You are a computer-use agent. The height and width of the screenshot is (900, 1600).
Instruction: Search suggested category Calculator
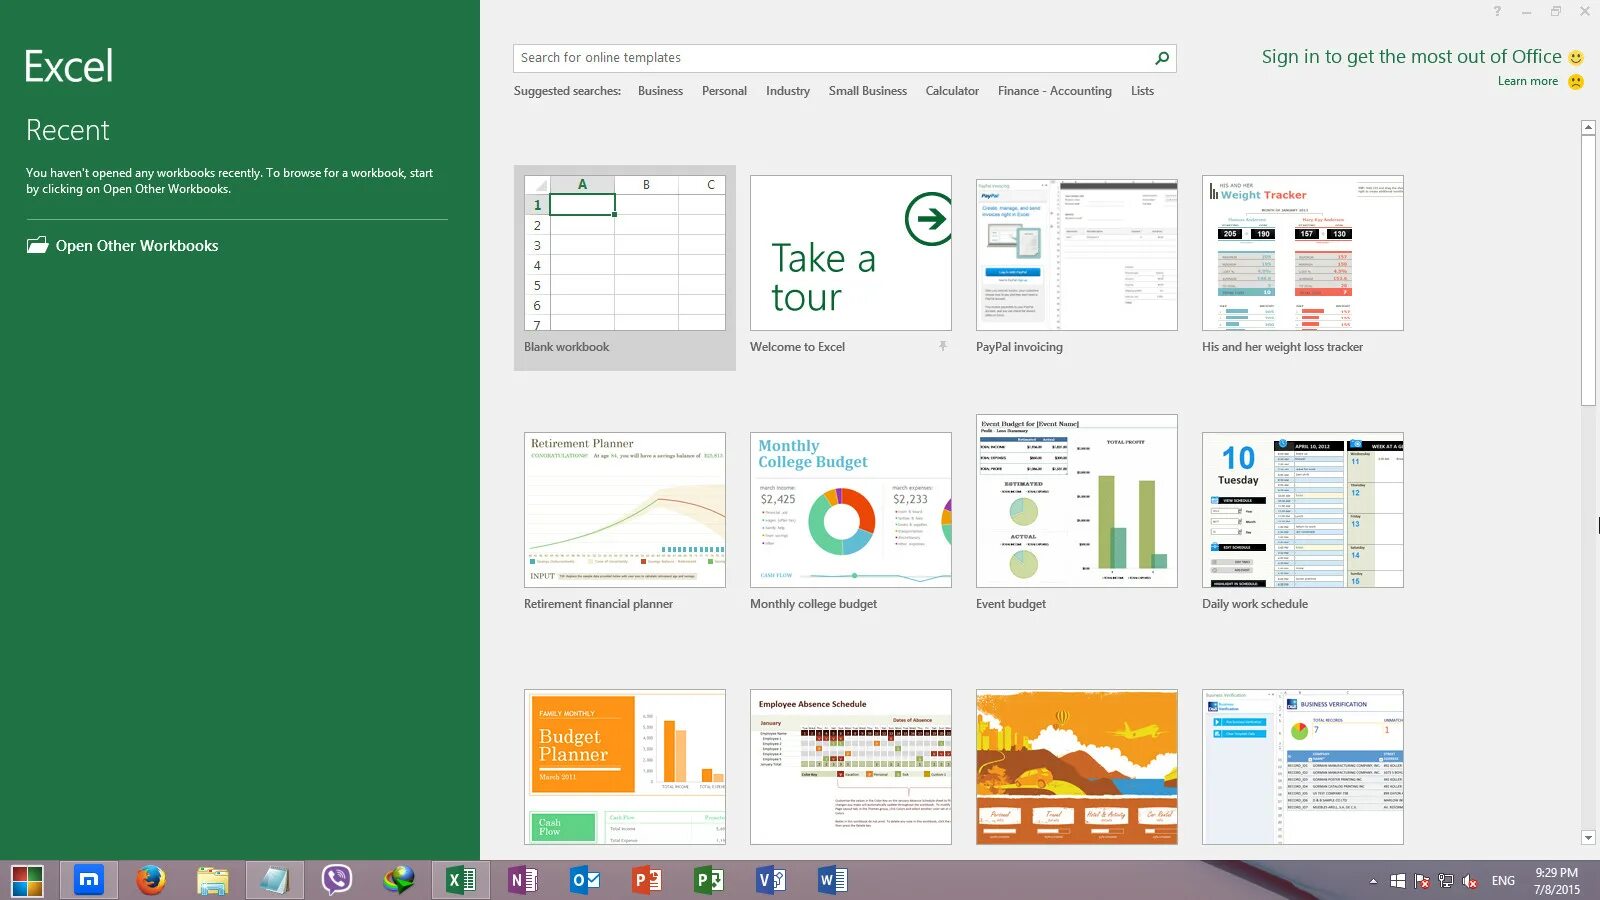pos(952,91)
